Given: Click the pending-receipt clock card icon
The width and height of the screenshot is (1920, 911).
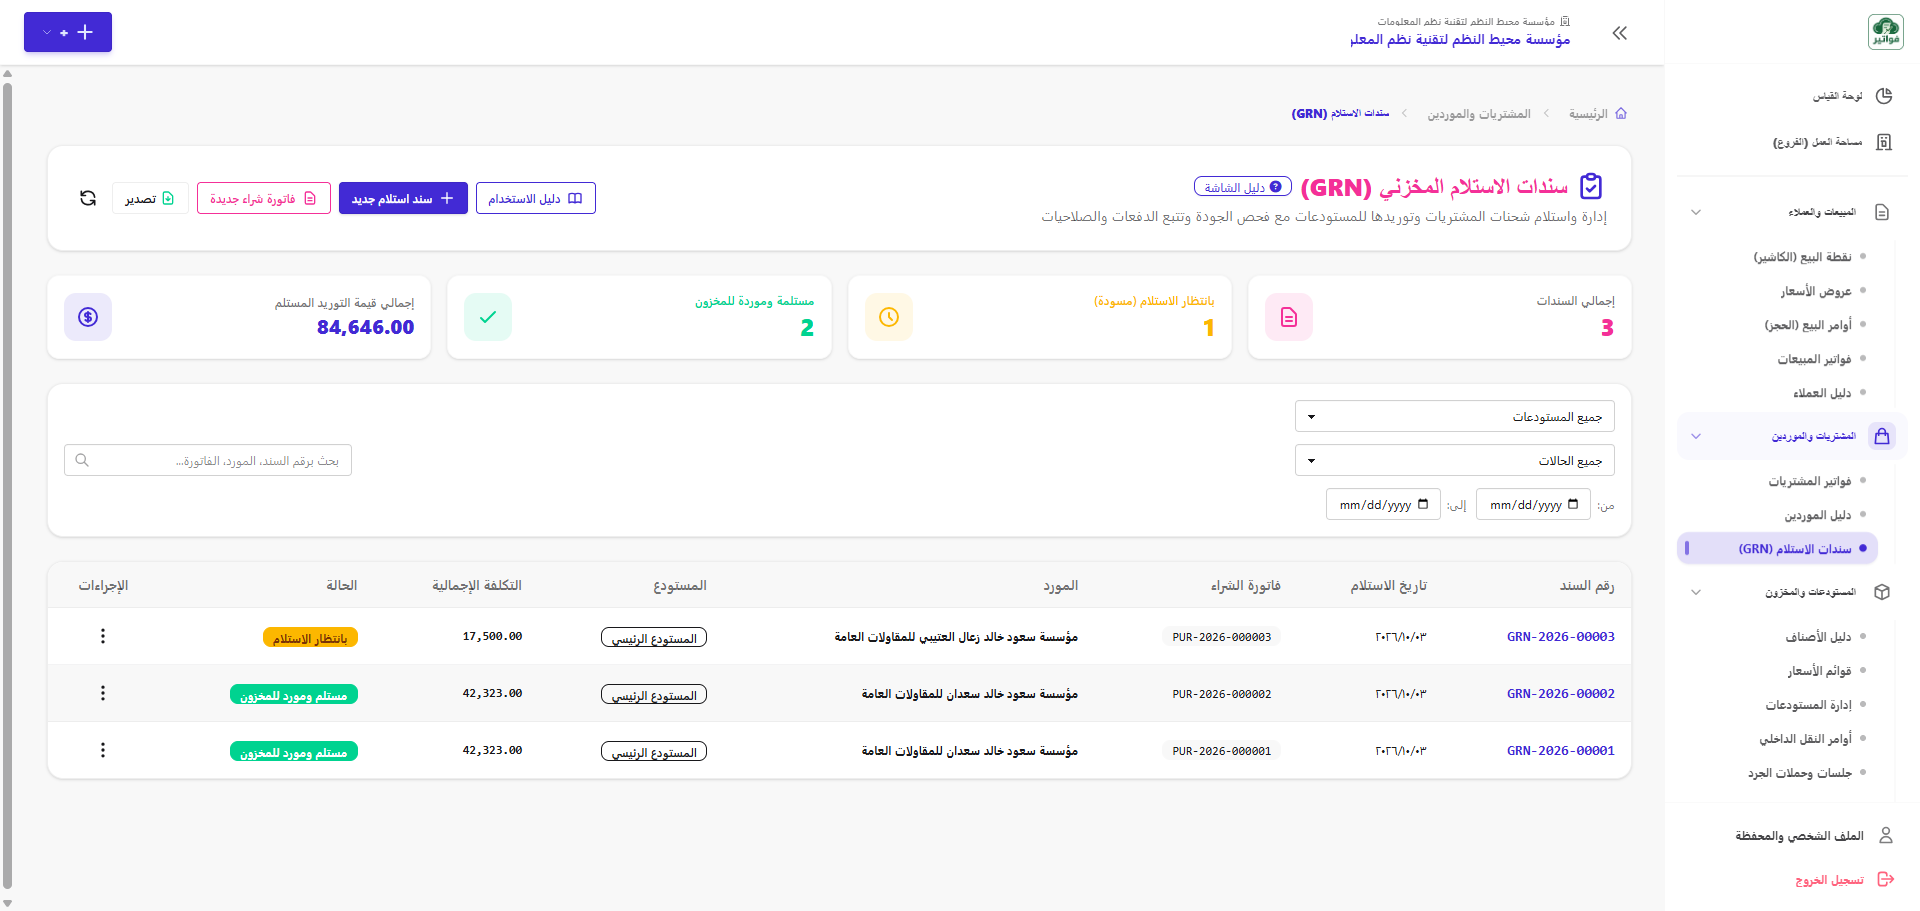Looking at the screenshot, I should pyautogui.click(x=889, y=317).
